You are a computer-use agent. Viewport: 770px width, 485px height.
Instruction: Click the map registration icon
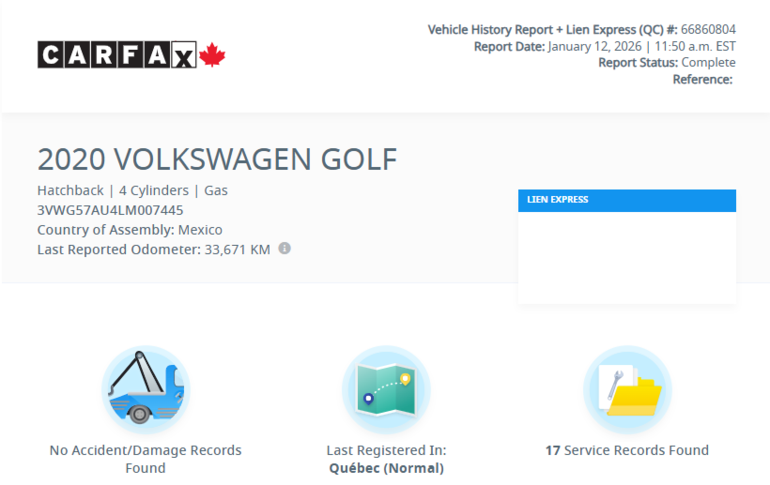tap(386, 389)
